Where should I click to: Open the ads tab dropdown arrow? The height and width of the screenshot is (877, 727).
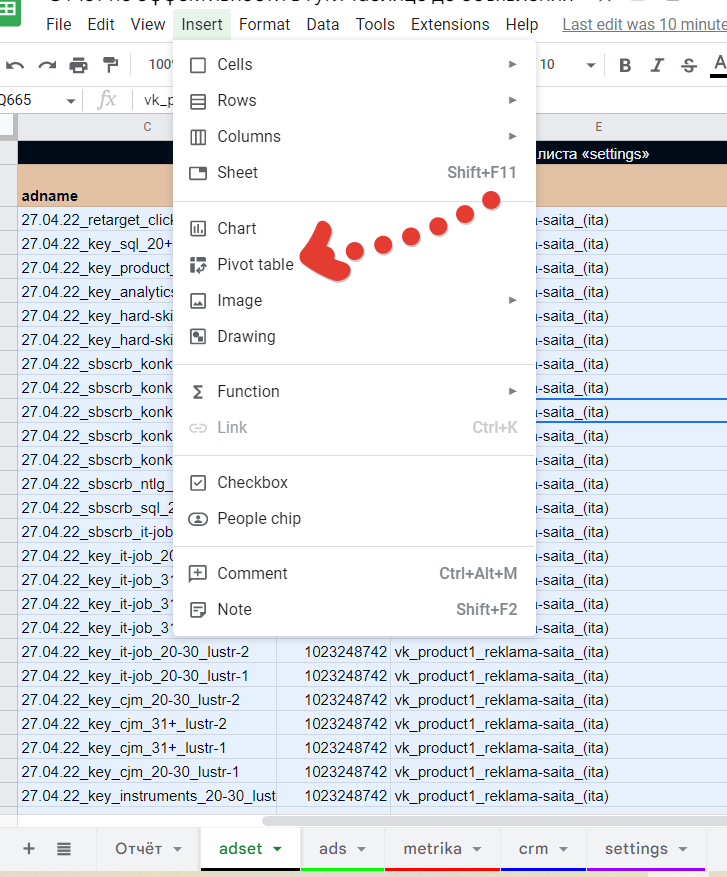coord(361,849)
